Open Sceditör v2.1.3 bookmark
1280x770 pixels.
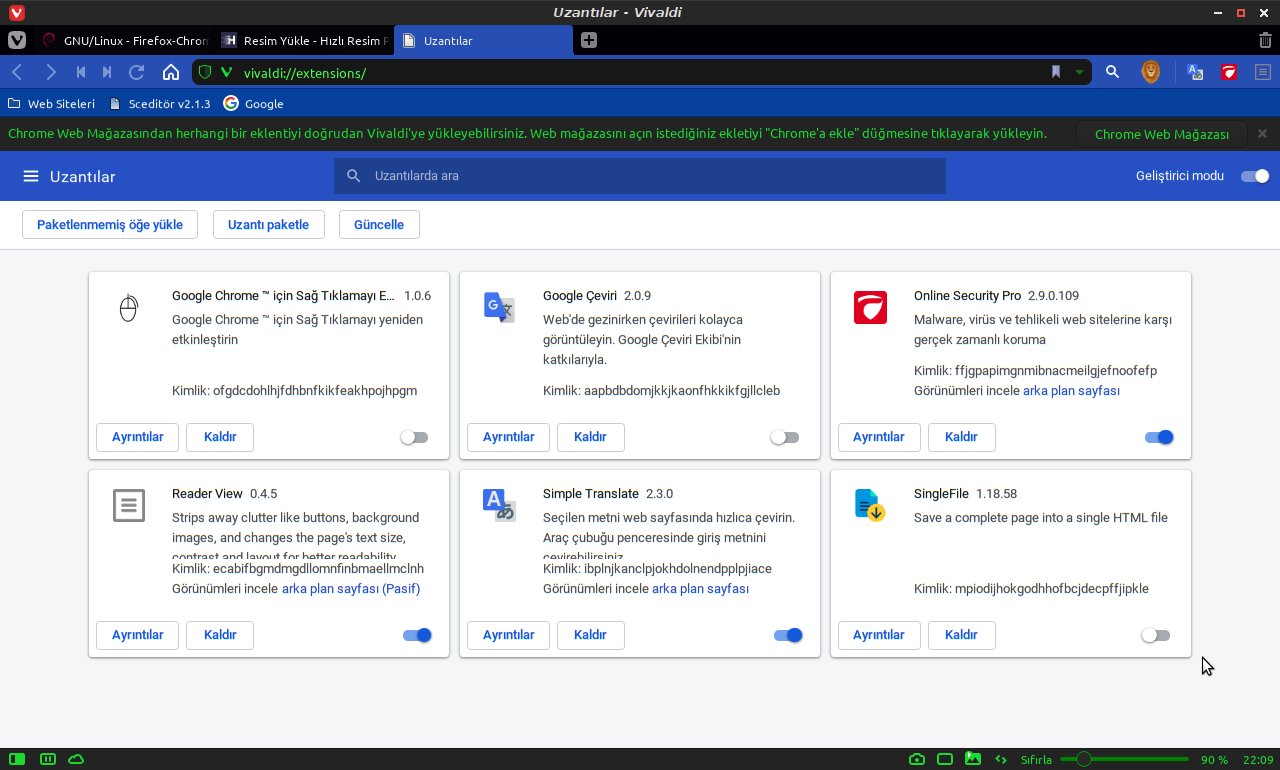[159, 103]
